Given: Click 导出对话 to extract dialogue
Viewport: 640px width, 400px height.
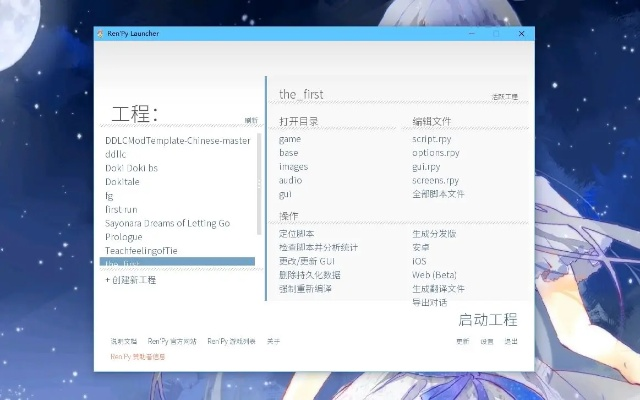Looking at the screenshot, I should click(x=430, y=302).
